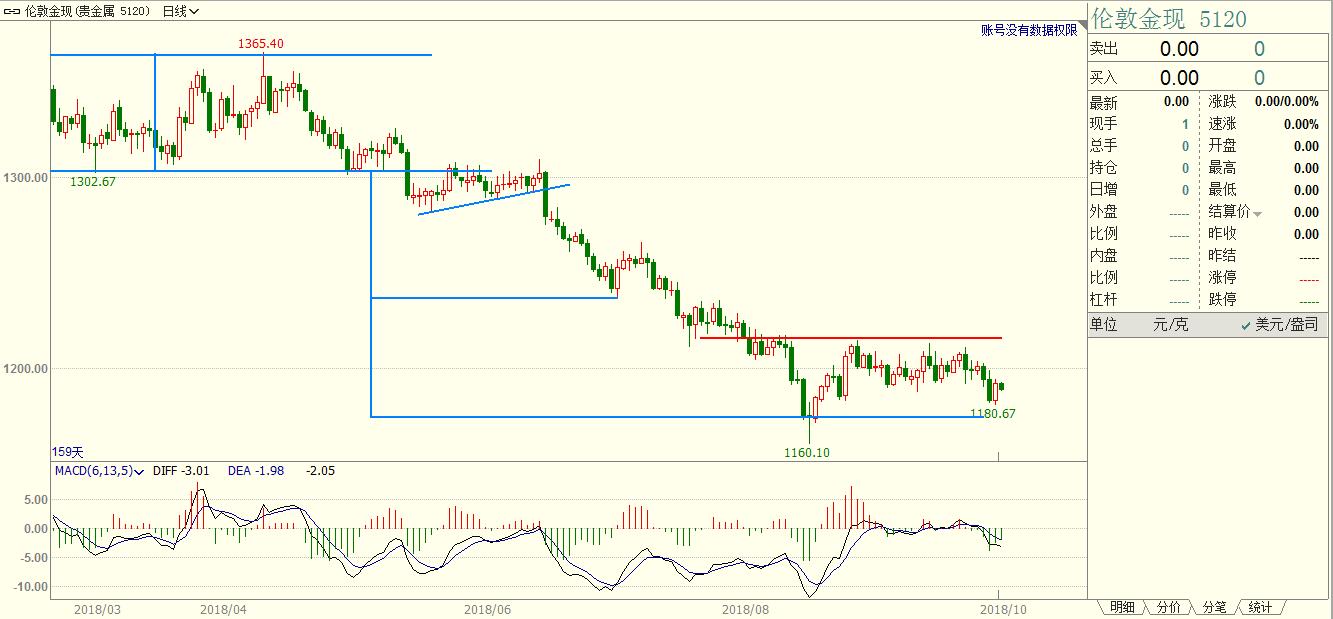The image size is (1333, 619).
Task: Switch to the 分价 tab
Action: pos(1168,607)
